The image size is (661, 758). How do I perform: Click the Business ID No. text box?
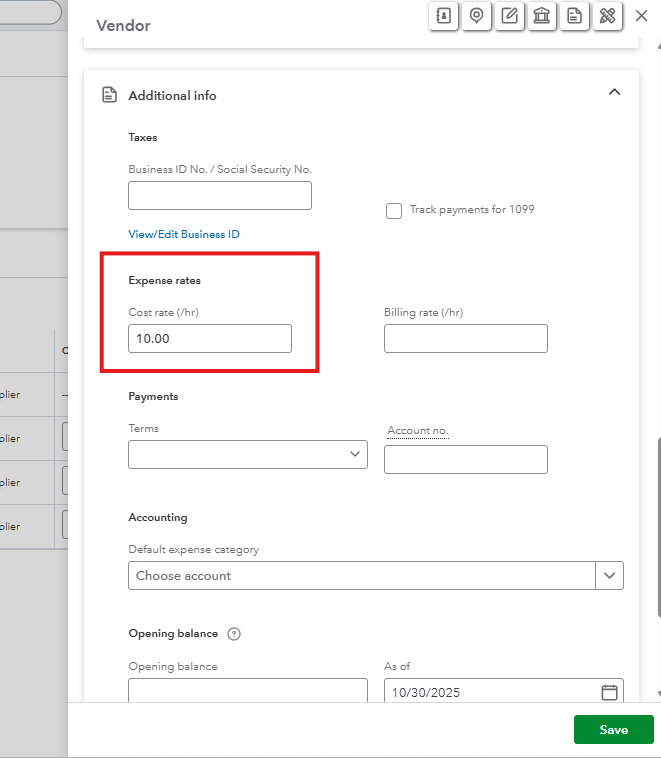[220, 196]
